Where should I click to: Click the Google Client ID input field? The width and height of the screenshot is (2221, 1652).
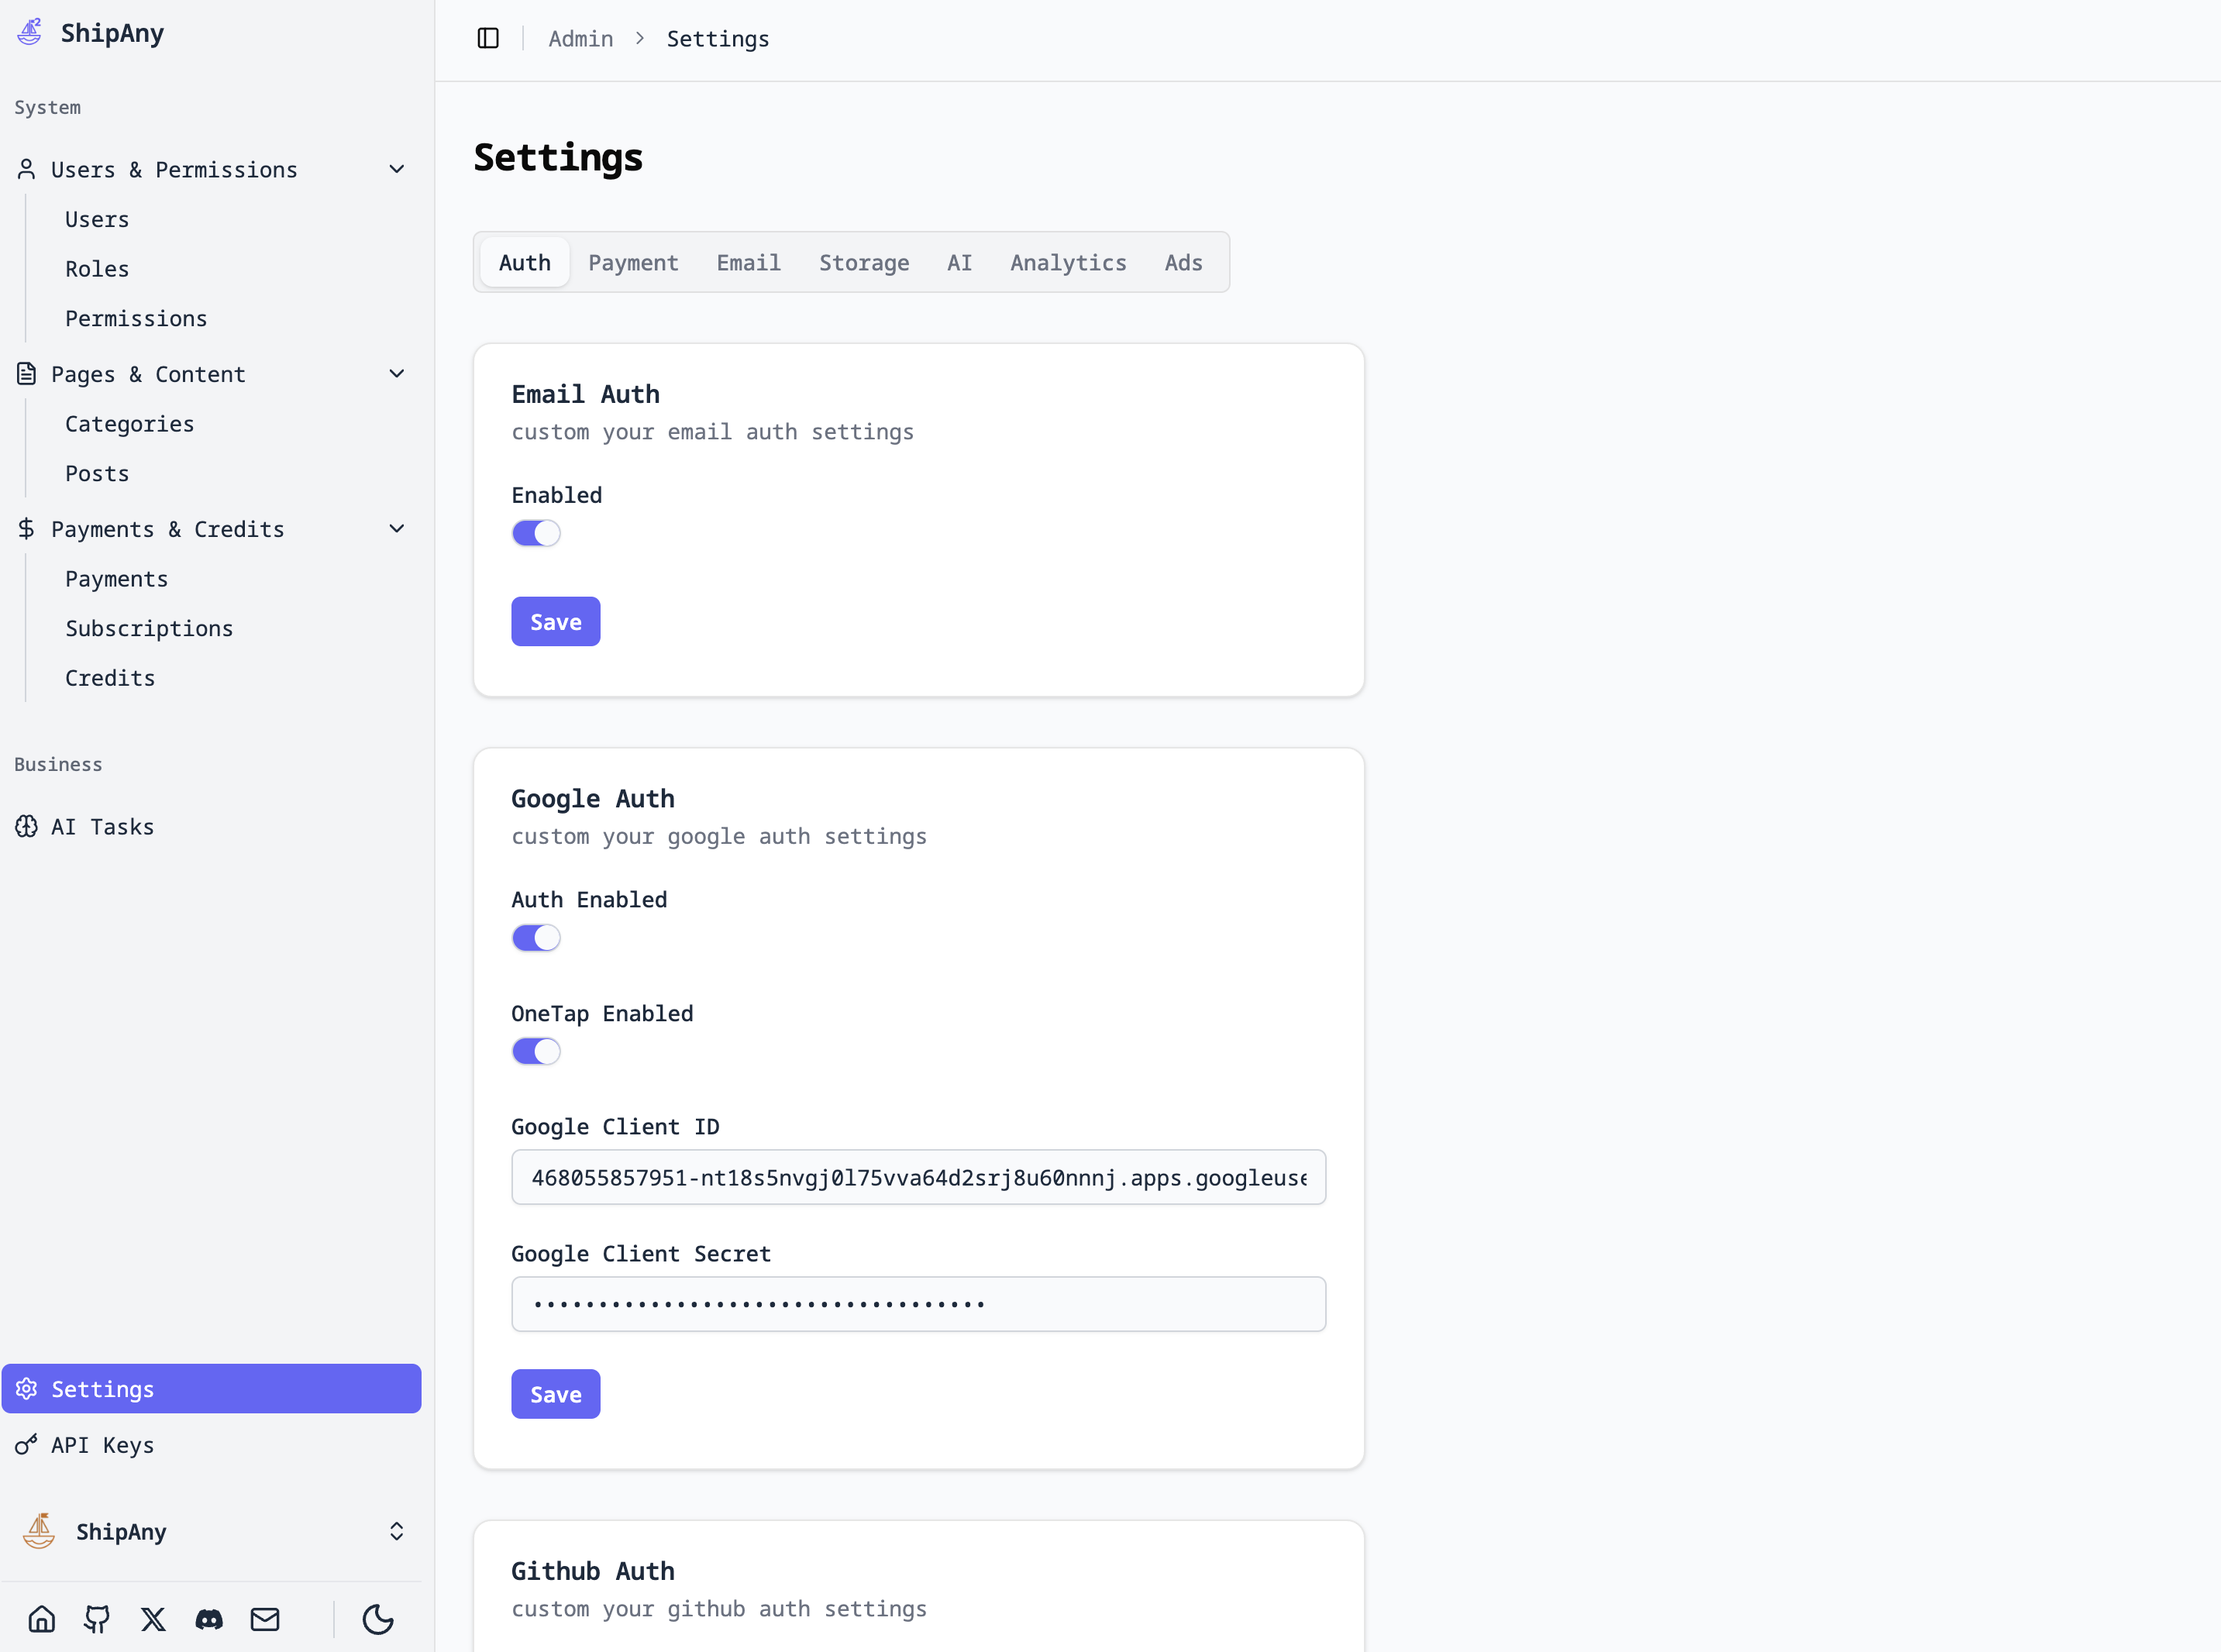pos(918,1177)
